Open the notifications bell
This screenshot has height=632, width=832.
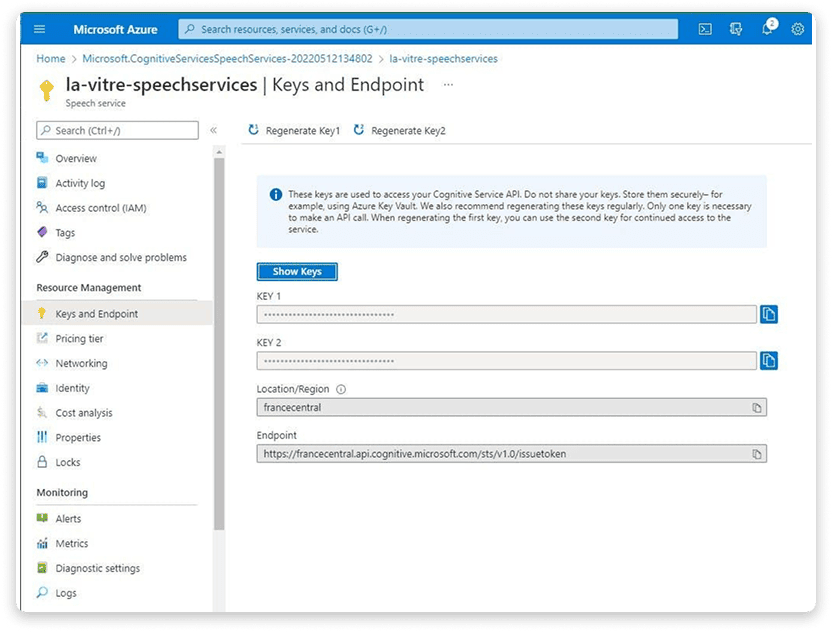768,28
